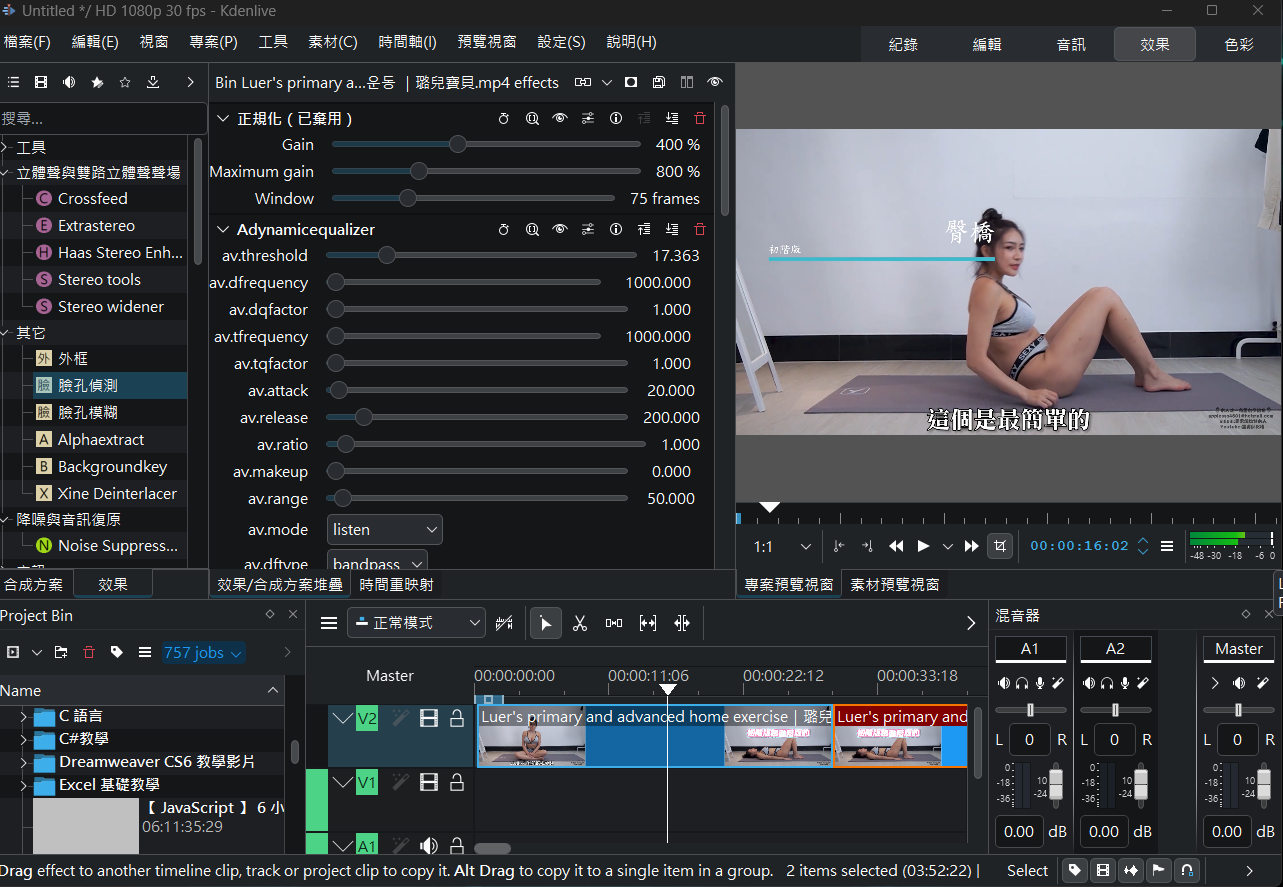The height and width of the screenshot is (887, 1283).
Task: Show favorite effects star icon
Action: 125,82
